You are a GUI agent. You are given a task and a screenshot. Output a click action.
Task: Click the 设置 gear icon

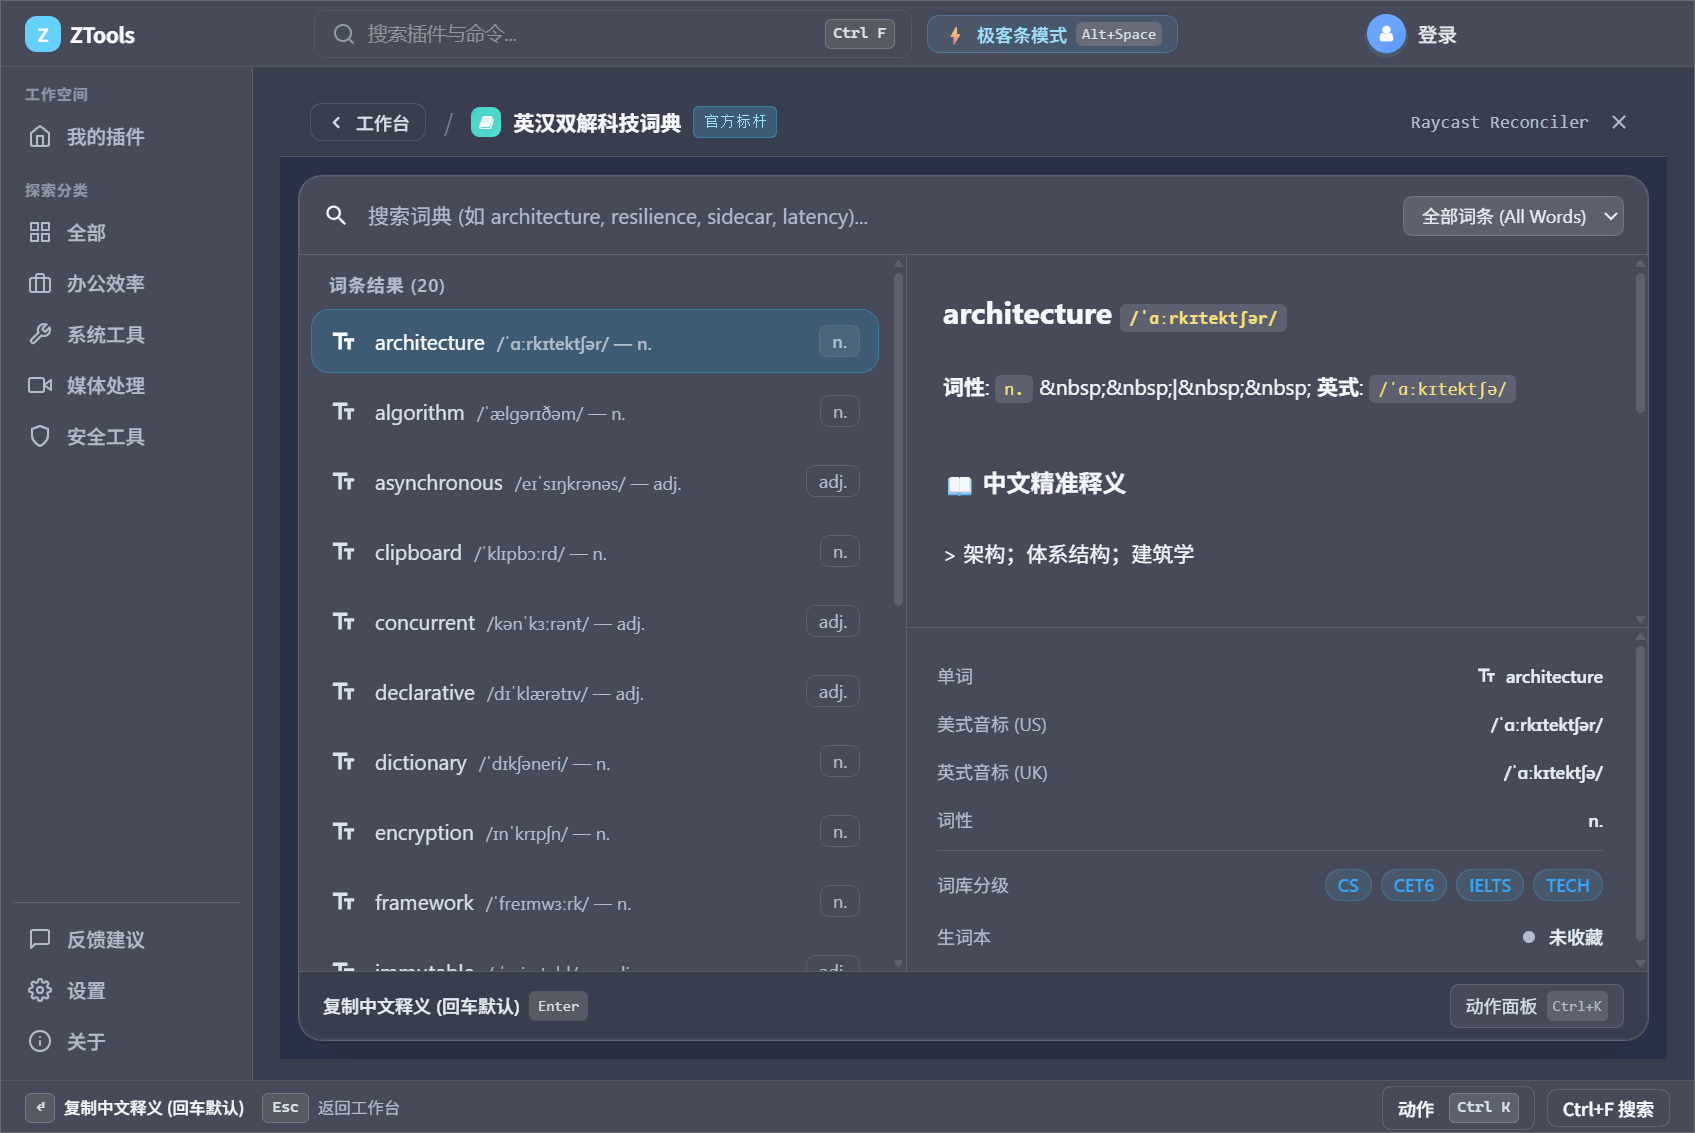coord(40,991)
